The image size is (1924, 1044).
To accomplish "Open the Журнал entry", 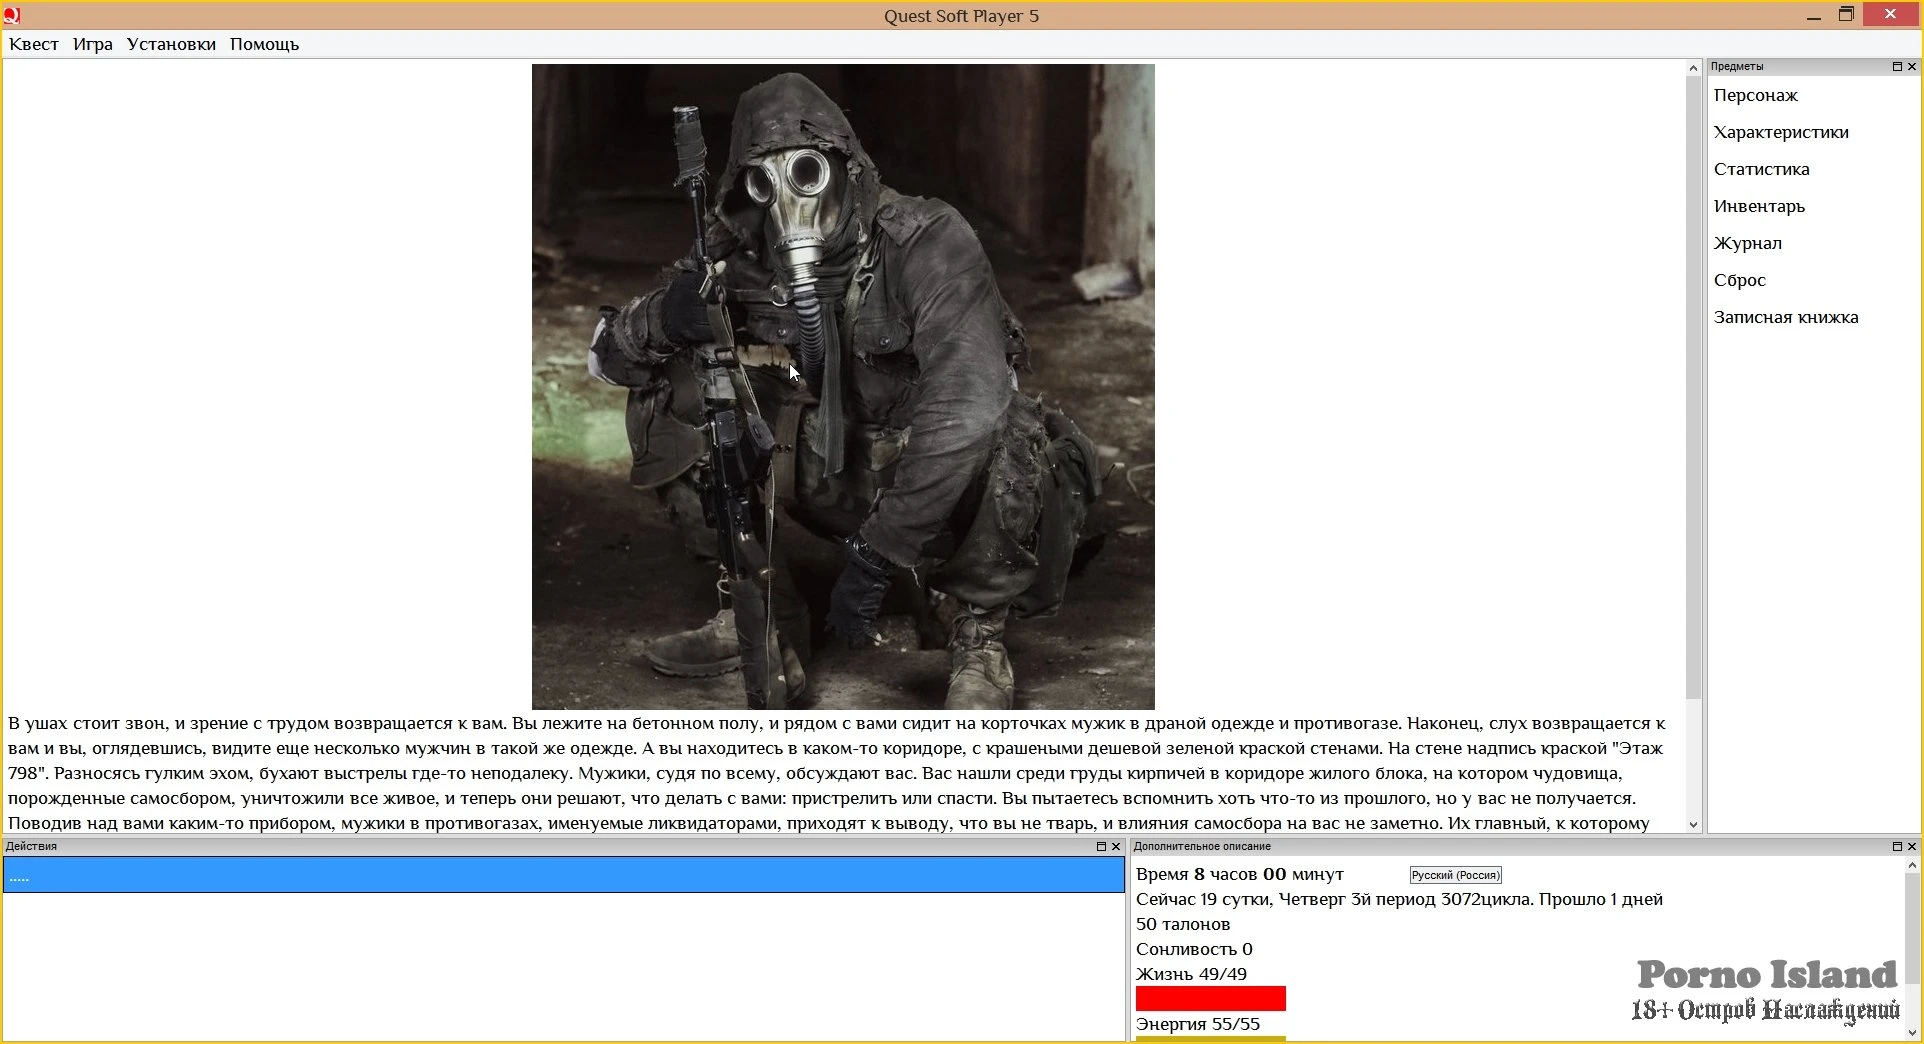I will coord(1747,244).
